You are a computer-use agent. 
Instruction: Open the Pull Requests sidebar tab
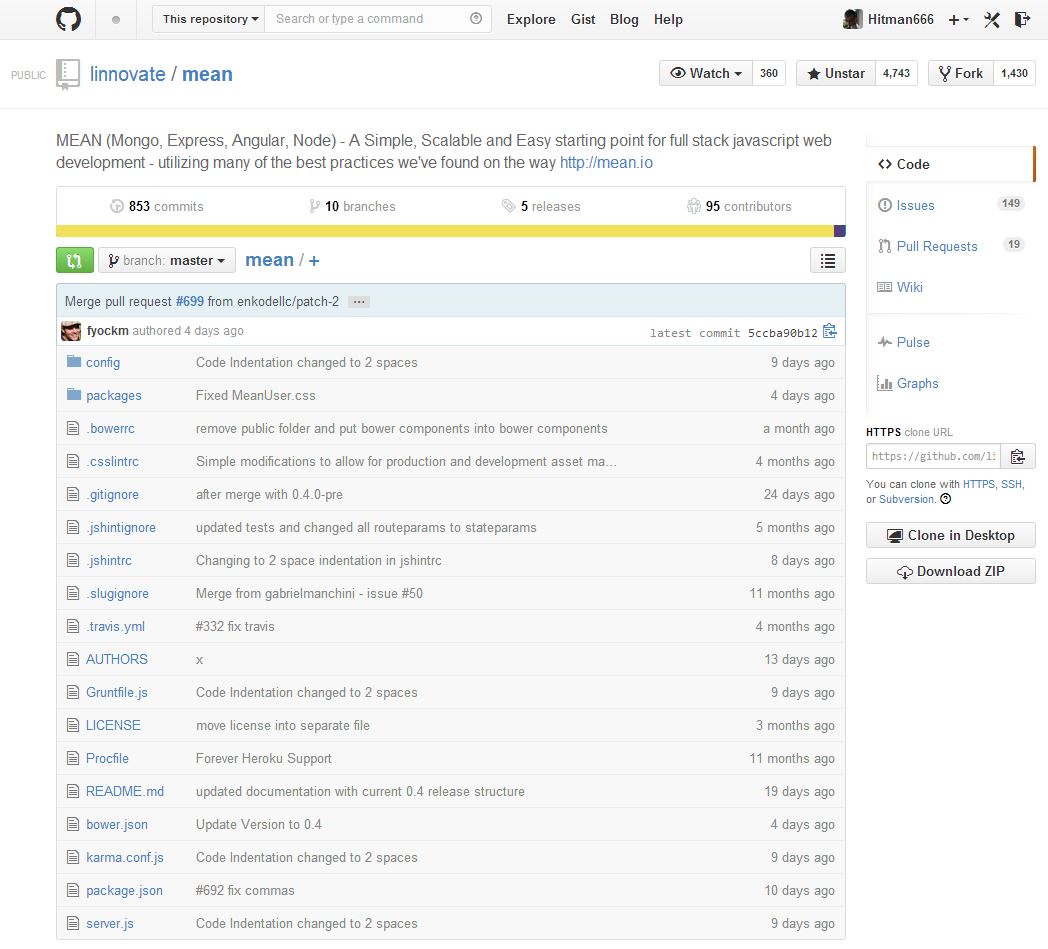coord(950,246)
